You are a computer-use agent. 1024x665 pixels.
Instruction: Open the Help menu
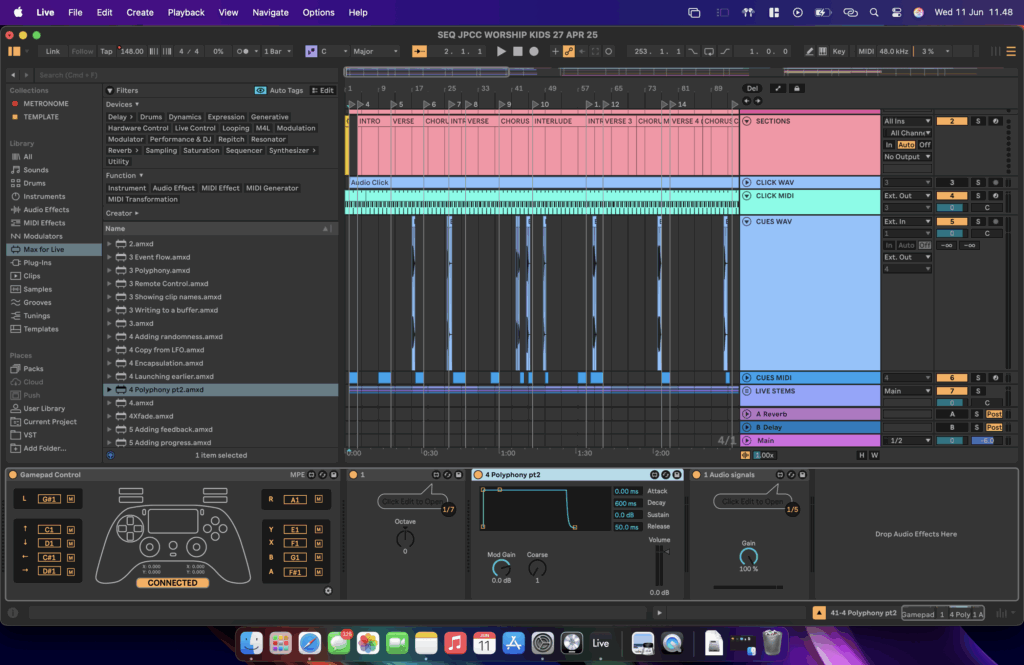358,12
